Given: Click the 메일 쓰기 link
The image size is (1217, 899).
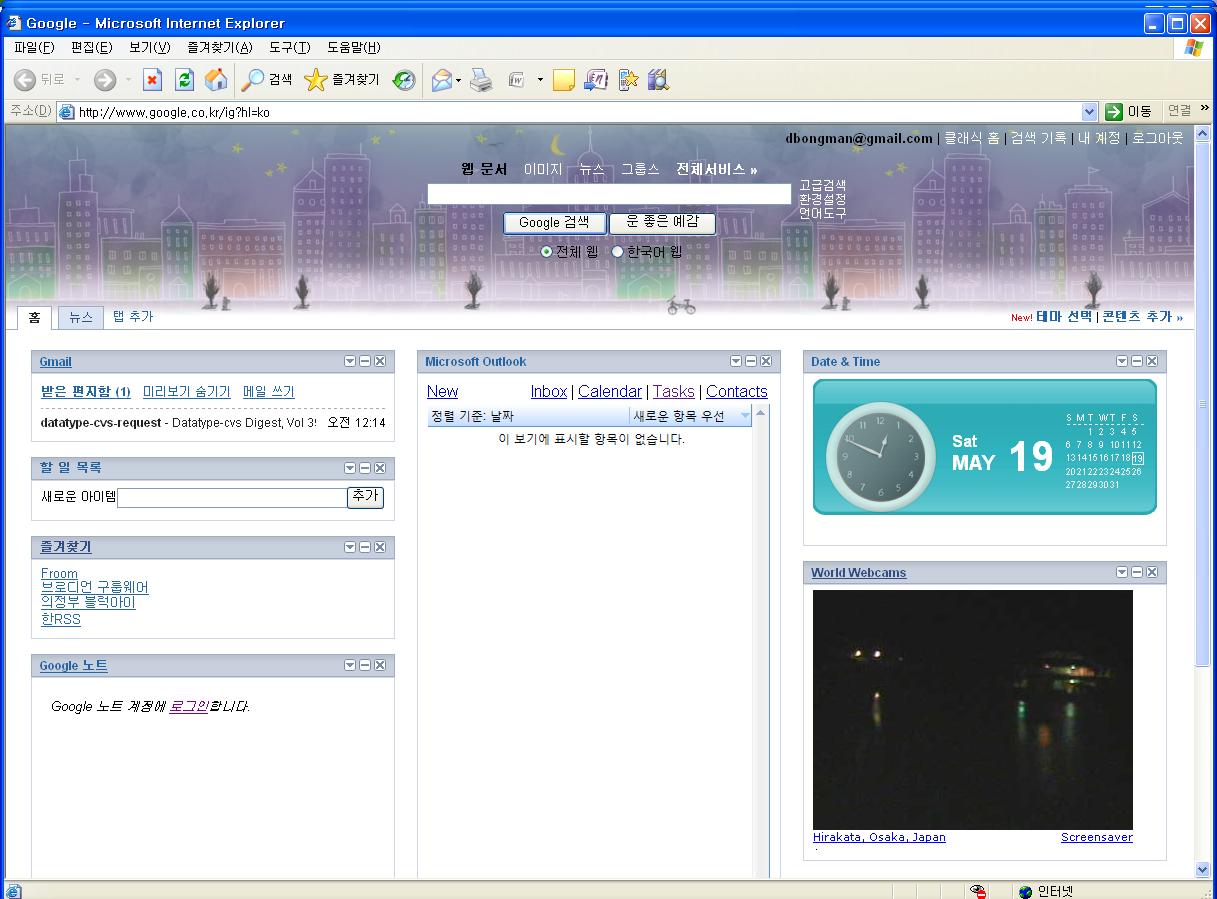Looking at the screenshot, I should click(269, 392).
